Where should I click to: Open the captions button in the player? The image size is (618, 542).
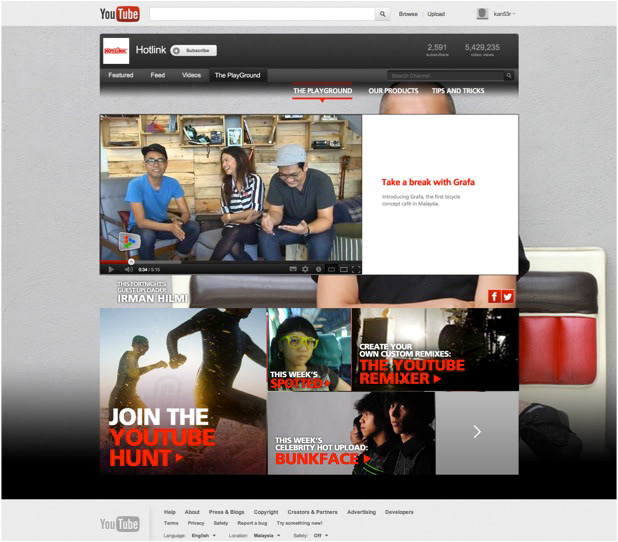point(293,269)
